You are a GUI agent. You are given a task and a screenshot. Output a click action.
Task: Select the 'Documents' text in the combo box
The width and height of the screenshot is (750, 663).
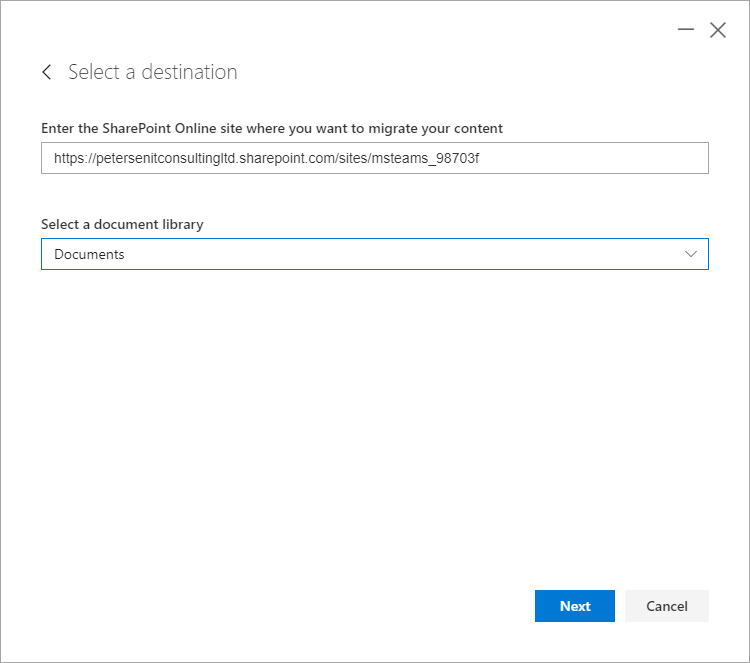coord(89,254)
